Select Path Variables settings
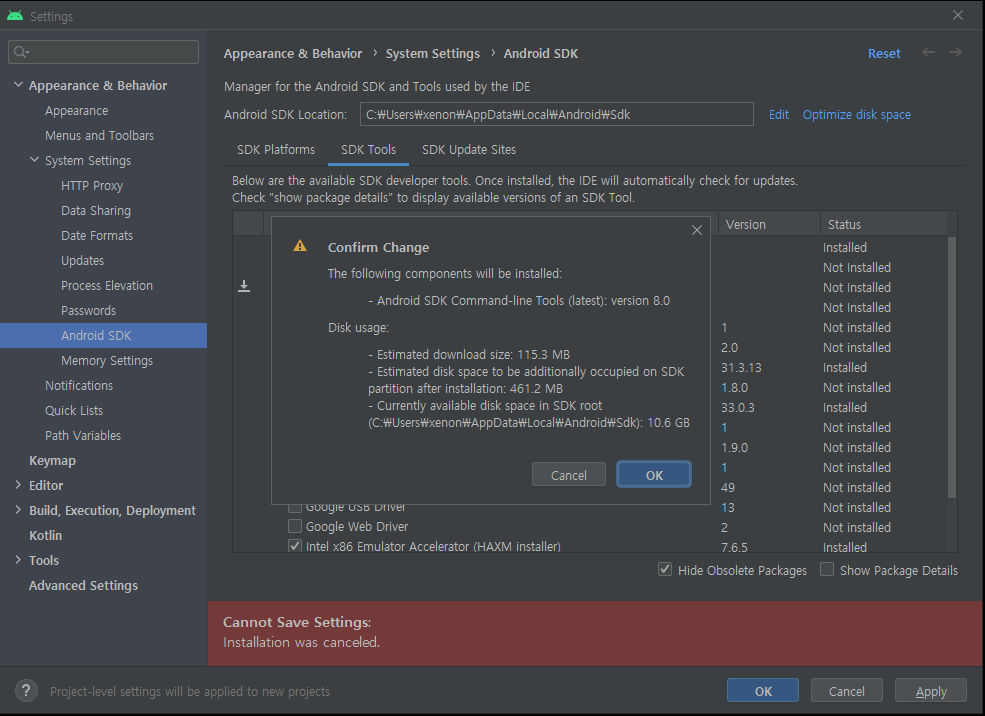This screenshot has width=985, height=716. 82,435
